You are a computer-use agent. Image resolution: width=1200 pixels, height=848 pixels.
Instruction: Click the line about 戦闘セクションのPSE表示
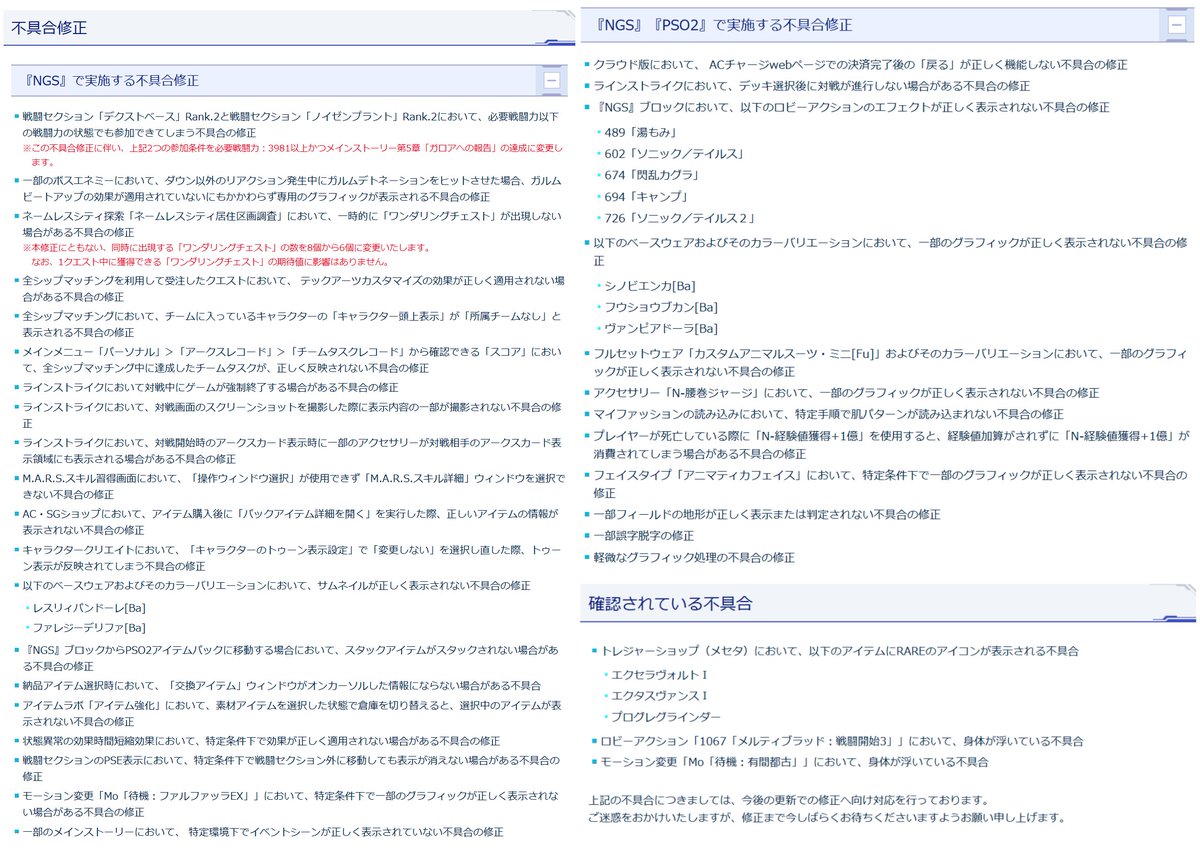(292, 768)
